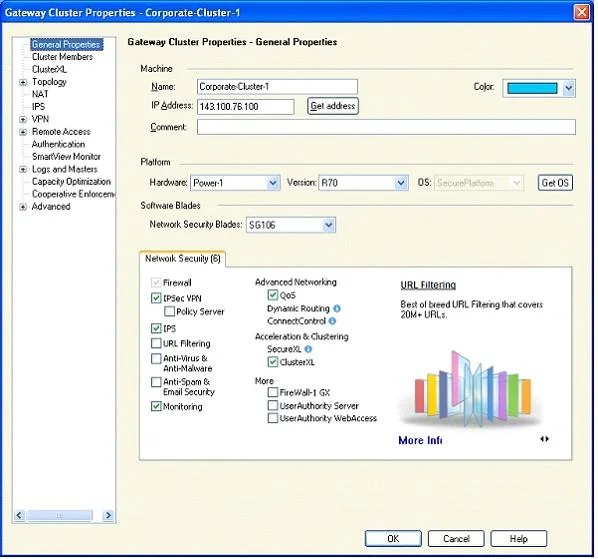Click the cyan color swatch

click(532, 88)
